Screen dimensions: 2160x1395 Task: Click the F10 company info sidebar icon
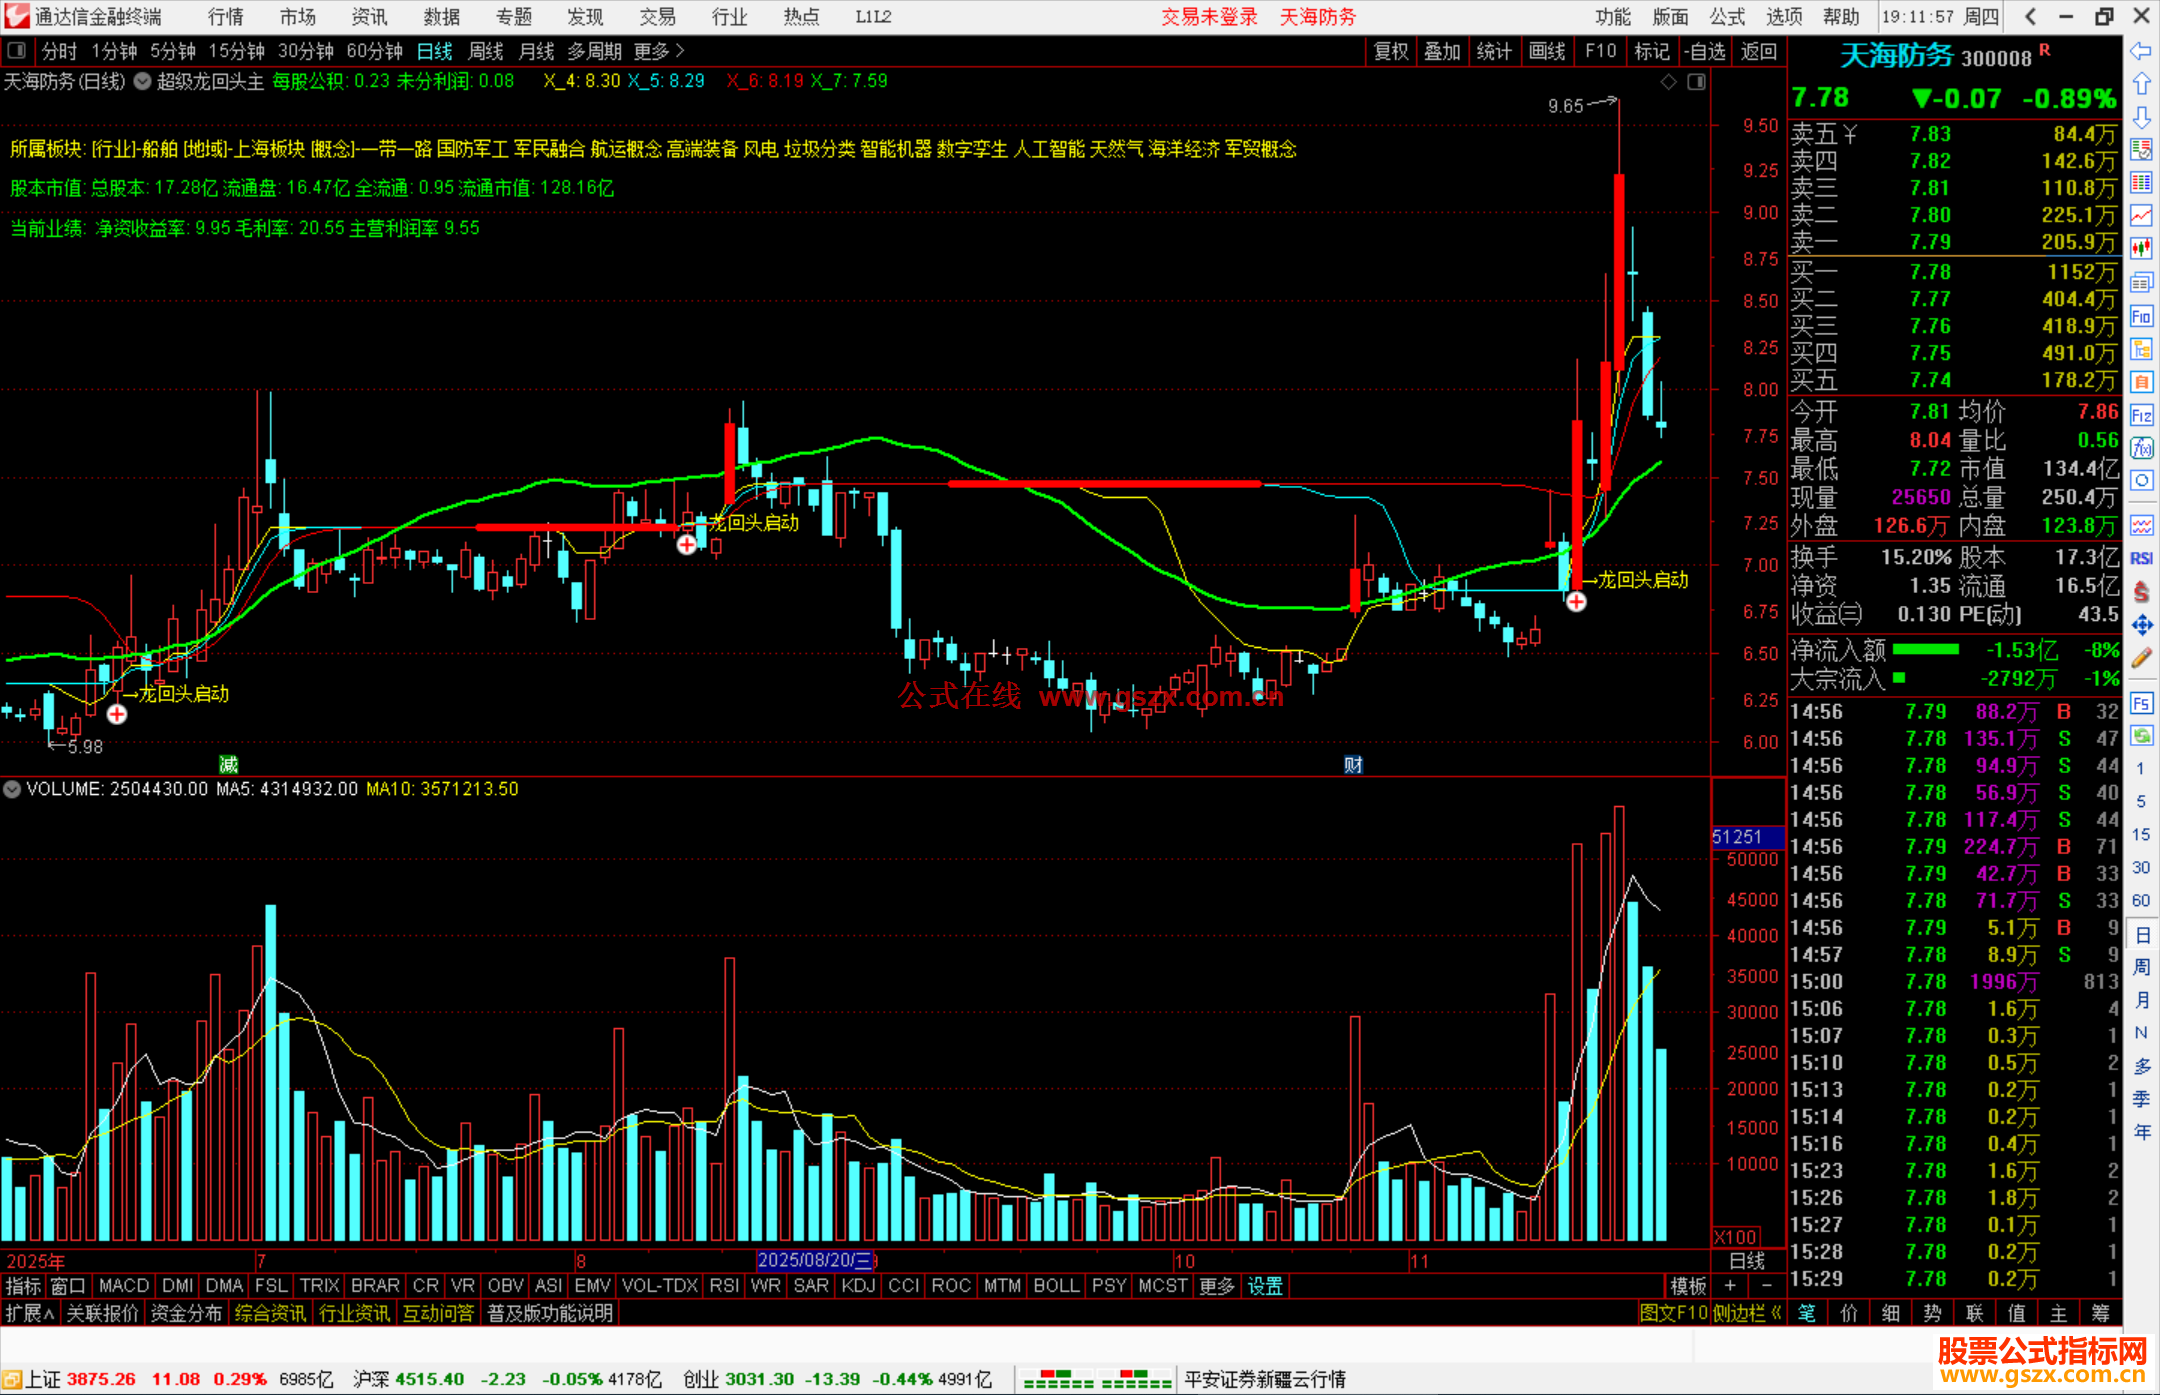tap(2141, 316)
